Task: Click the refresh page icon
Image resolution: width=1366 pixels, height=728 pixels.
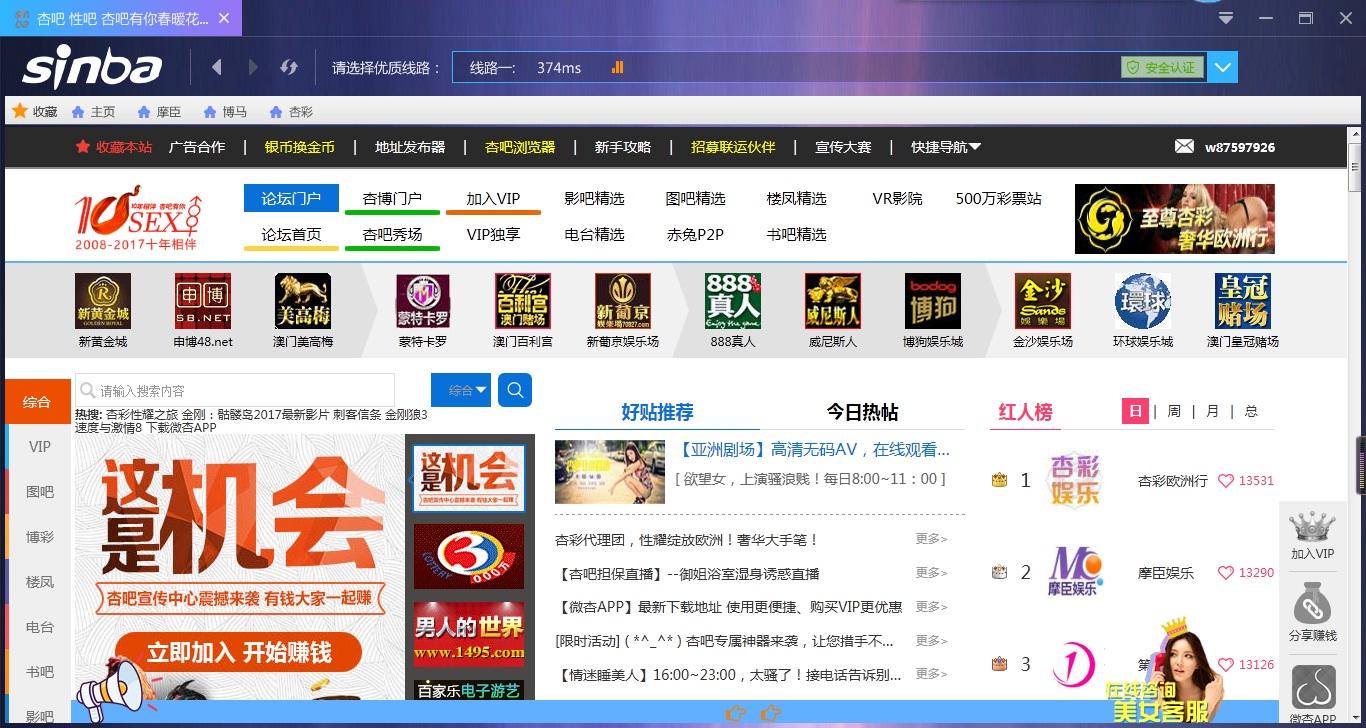Action: 289,67
